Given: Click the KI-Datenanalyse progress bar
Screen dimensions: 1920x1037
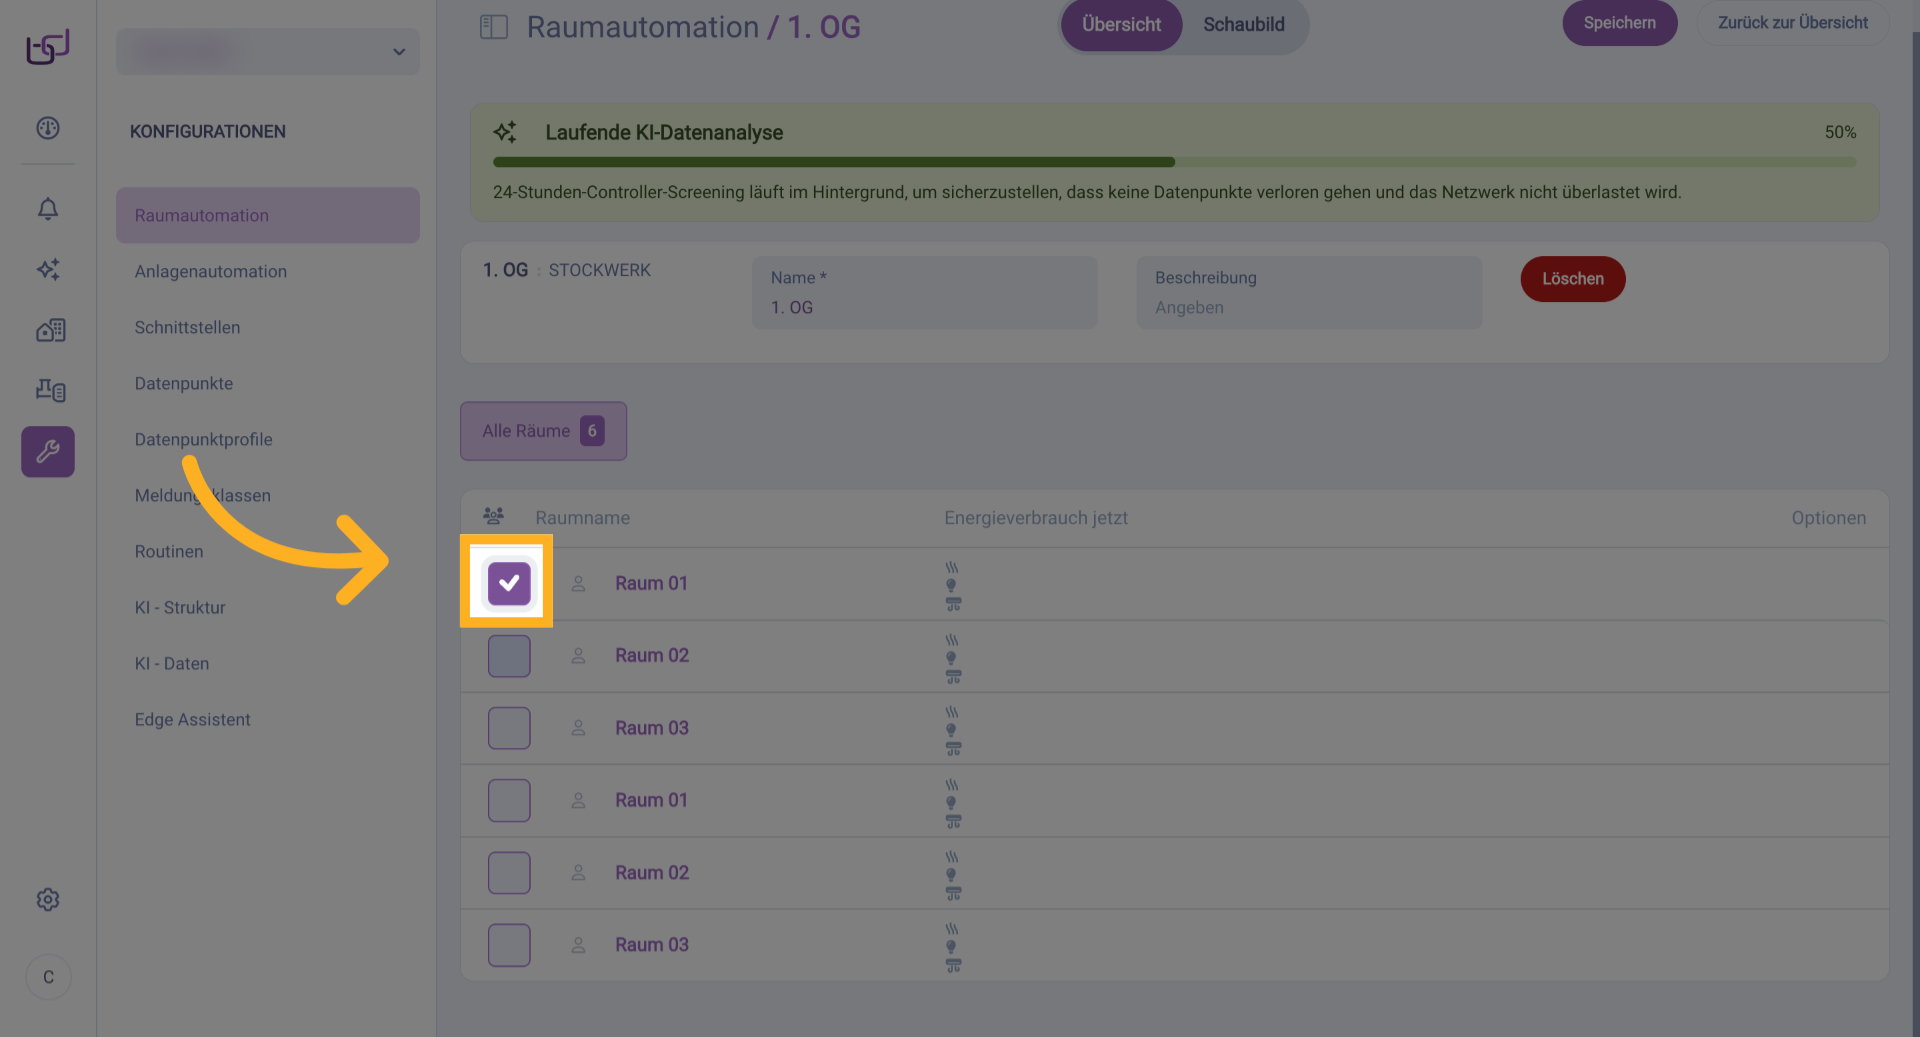Looking at the screenshot, I should coord(1174,162).
